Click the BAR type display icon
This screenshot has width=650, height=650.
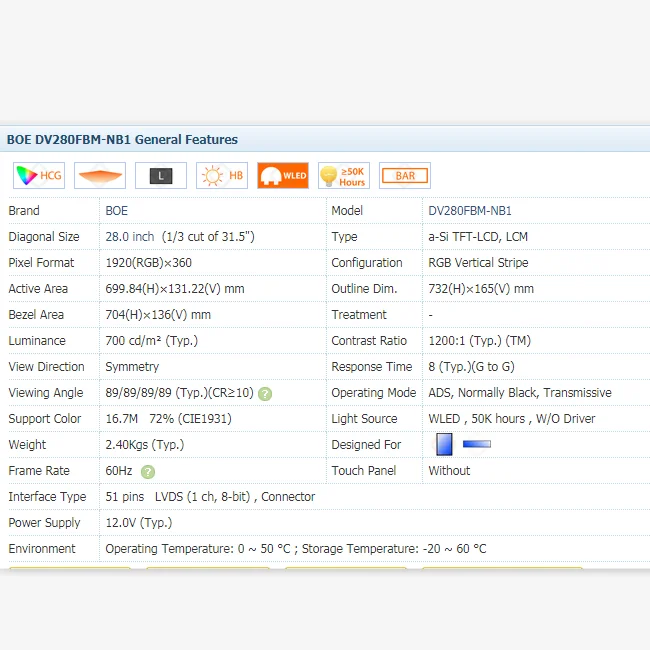405,176
